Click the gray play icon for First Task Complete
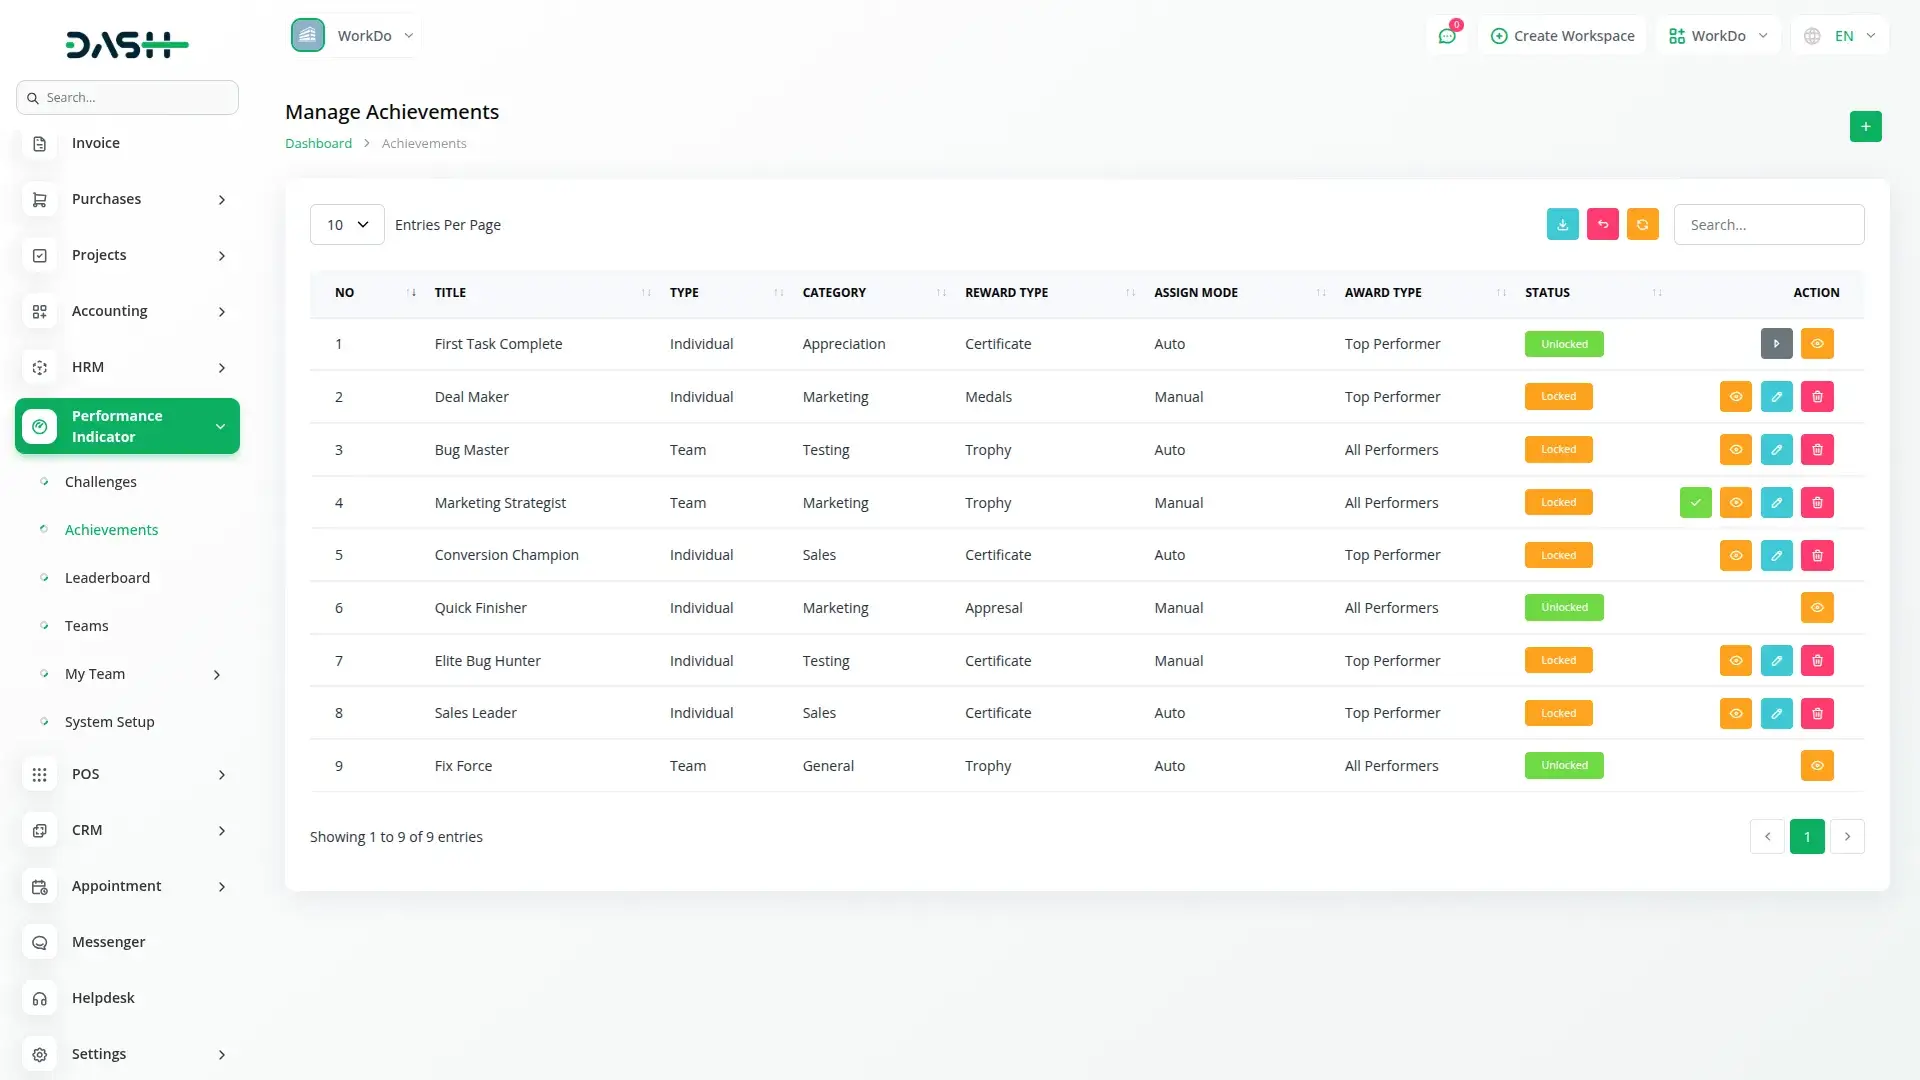 [1776, 344]
